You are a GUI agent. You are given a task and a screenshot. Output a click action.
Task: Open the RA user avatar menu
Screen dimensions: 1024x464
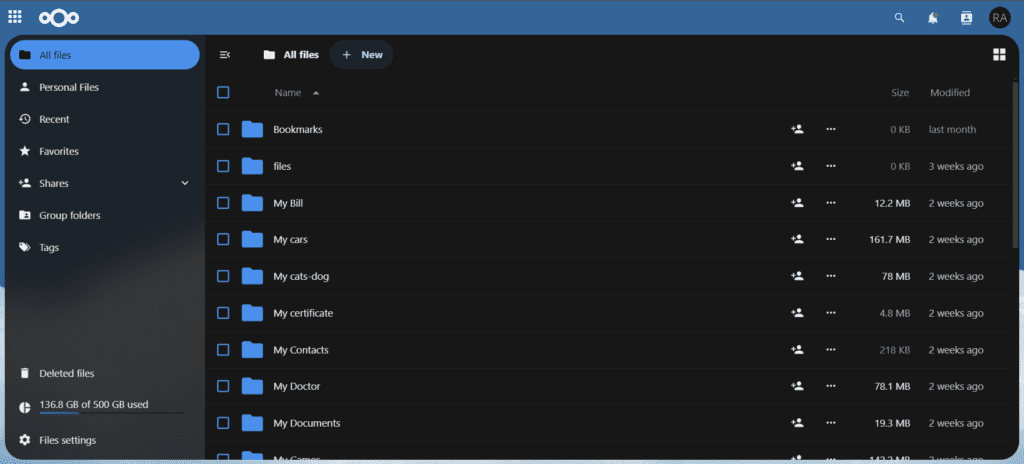(x=999, y=18)
